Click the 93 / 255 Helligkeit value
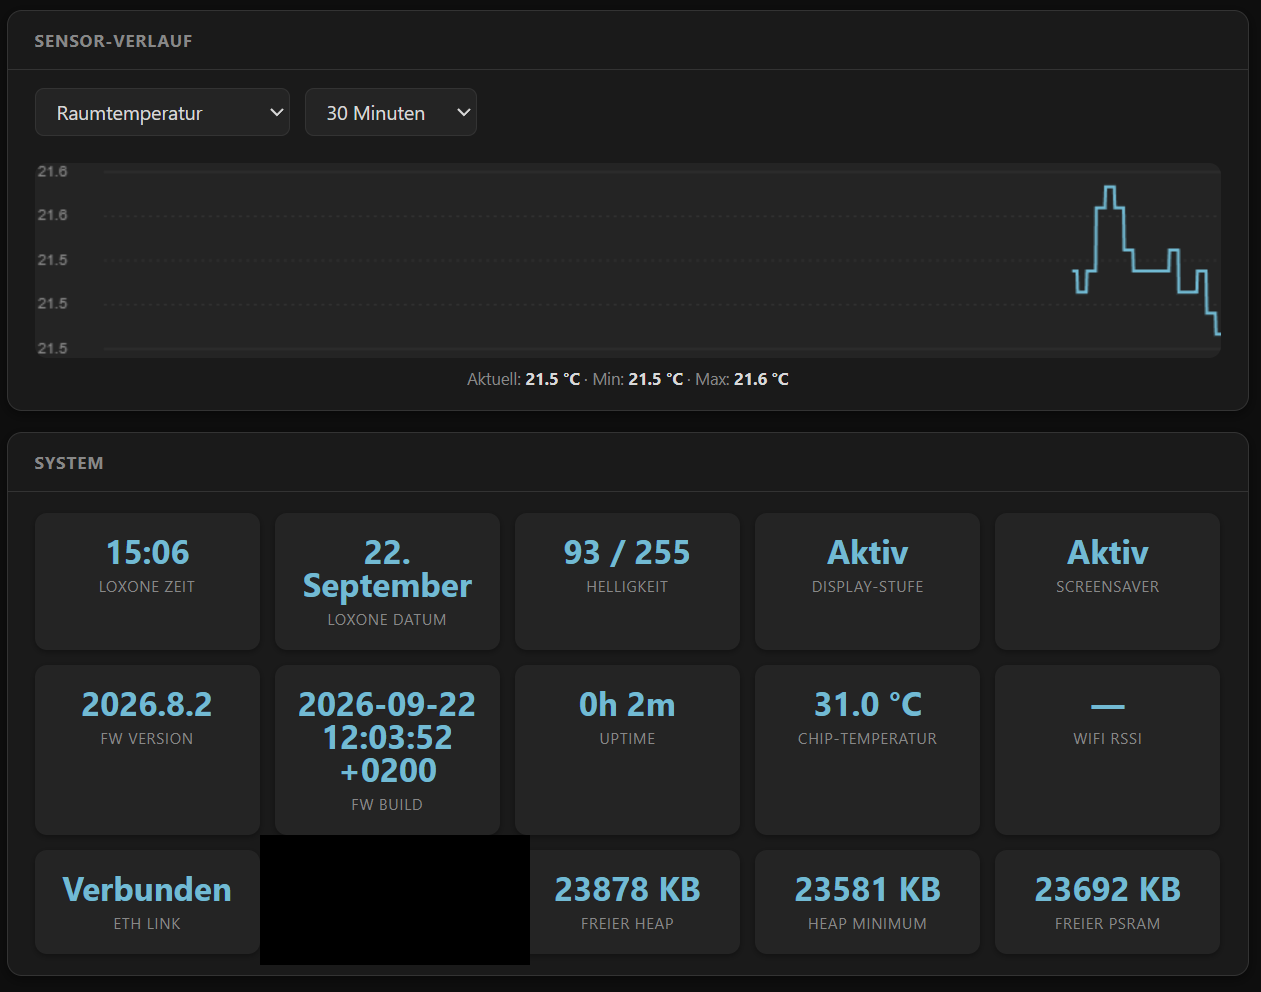This screenshot has height=992, width=1261. [627, 552]
